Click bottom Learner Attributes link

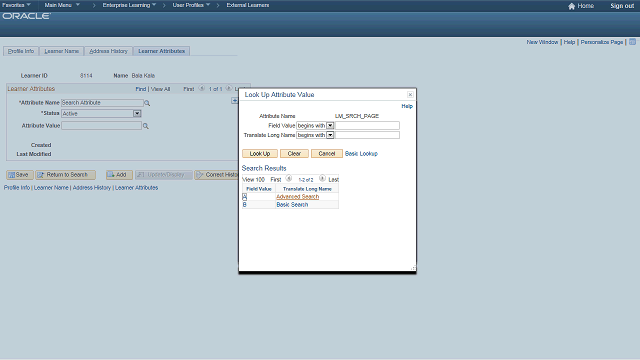click(136, 188)
